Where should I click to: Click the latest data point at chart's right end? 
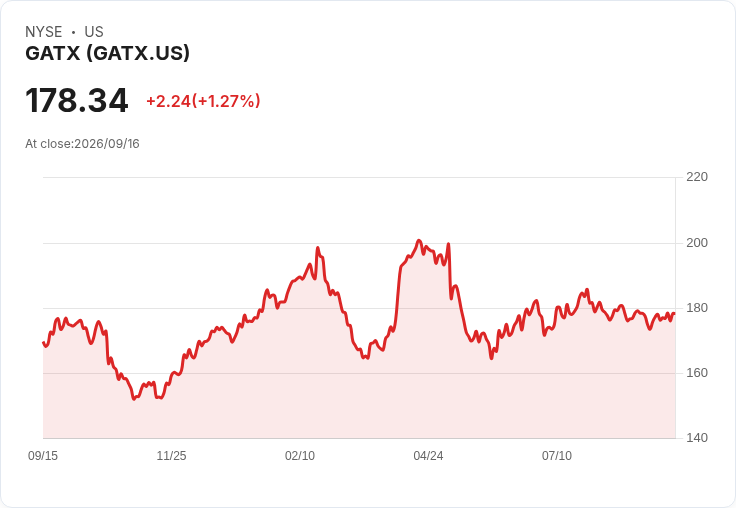675,313
